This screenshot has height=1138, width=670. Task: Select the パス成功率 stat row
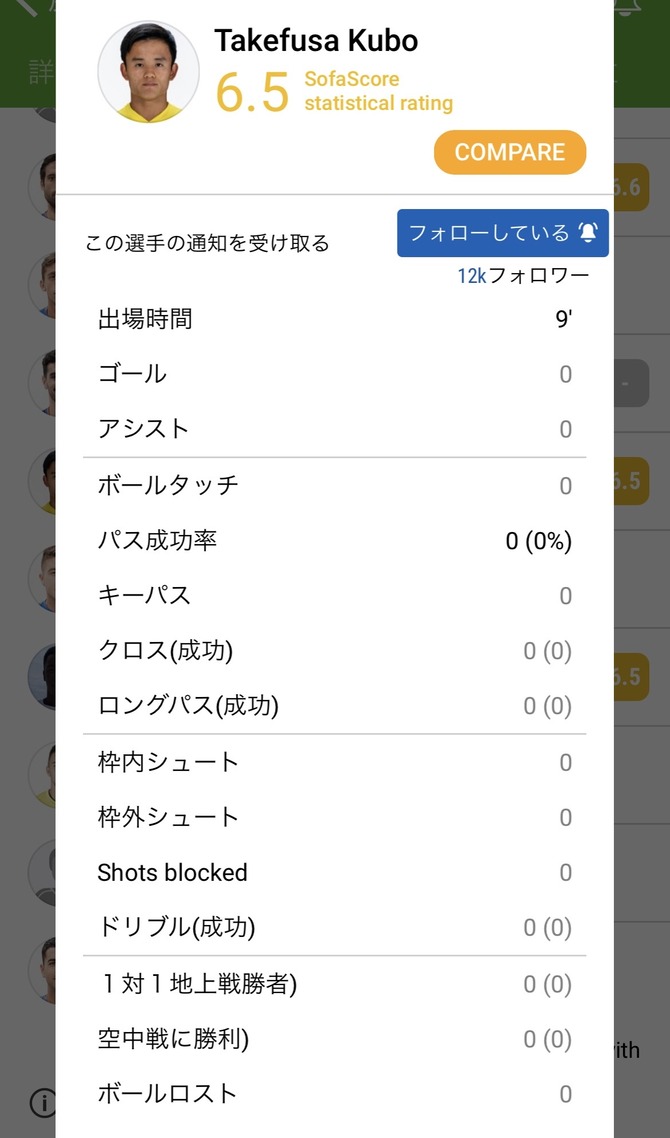point(335,541)
